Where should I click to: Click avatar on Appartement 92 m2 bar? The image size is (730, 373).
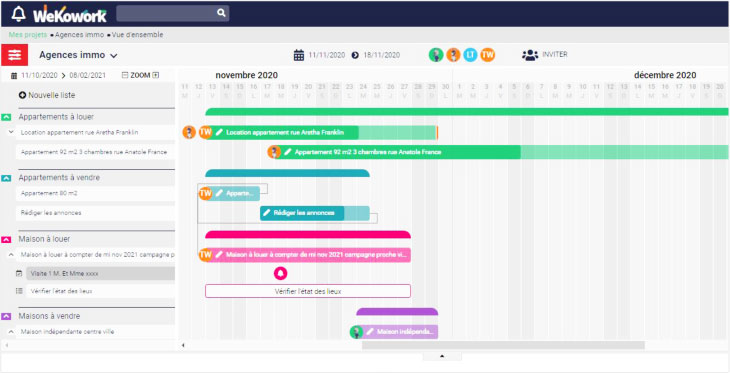pos(274,152)
